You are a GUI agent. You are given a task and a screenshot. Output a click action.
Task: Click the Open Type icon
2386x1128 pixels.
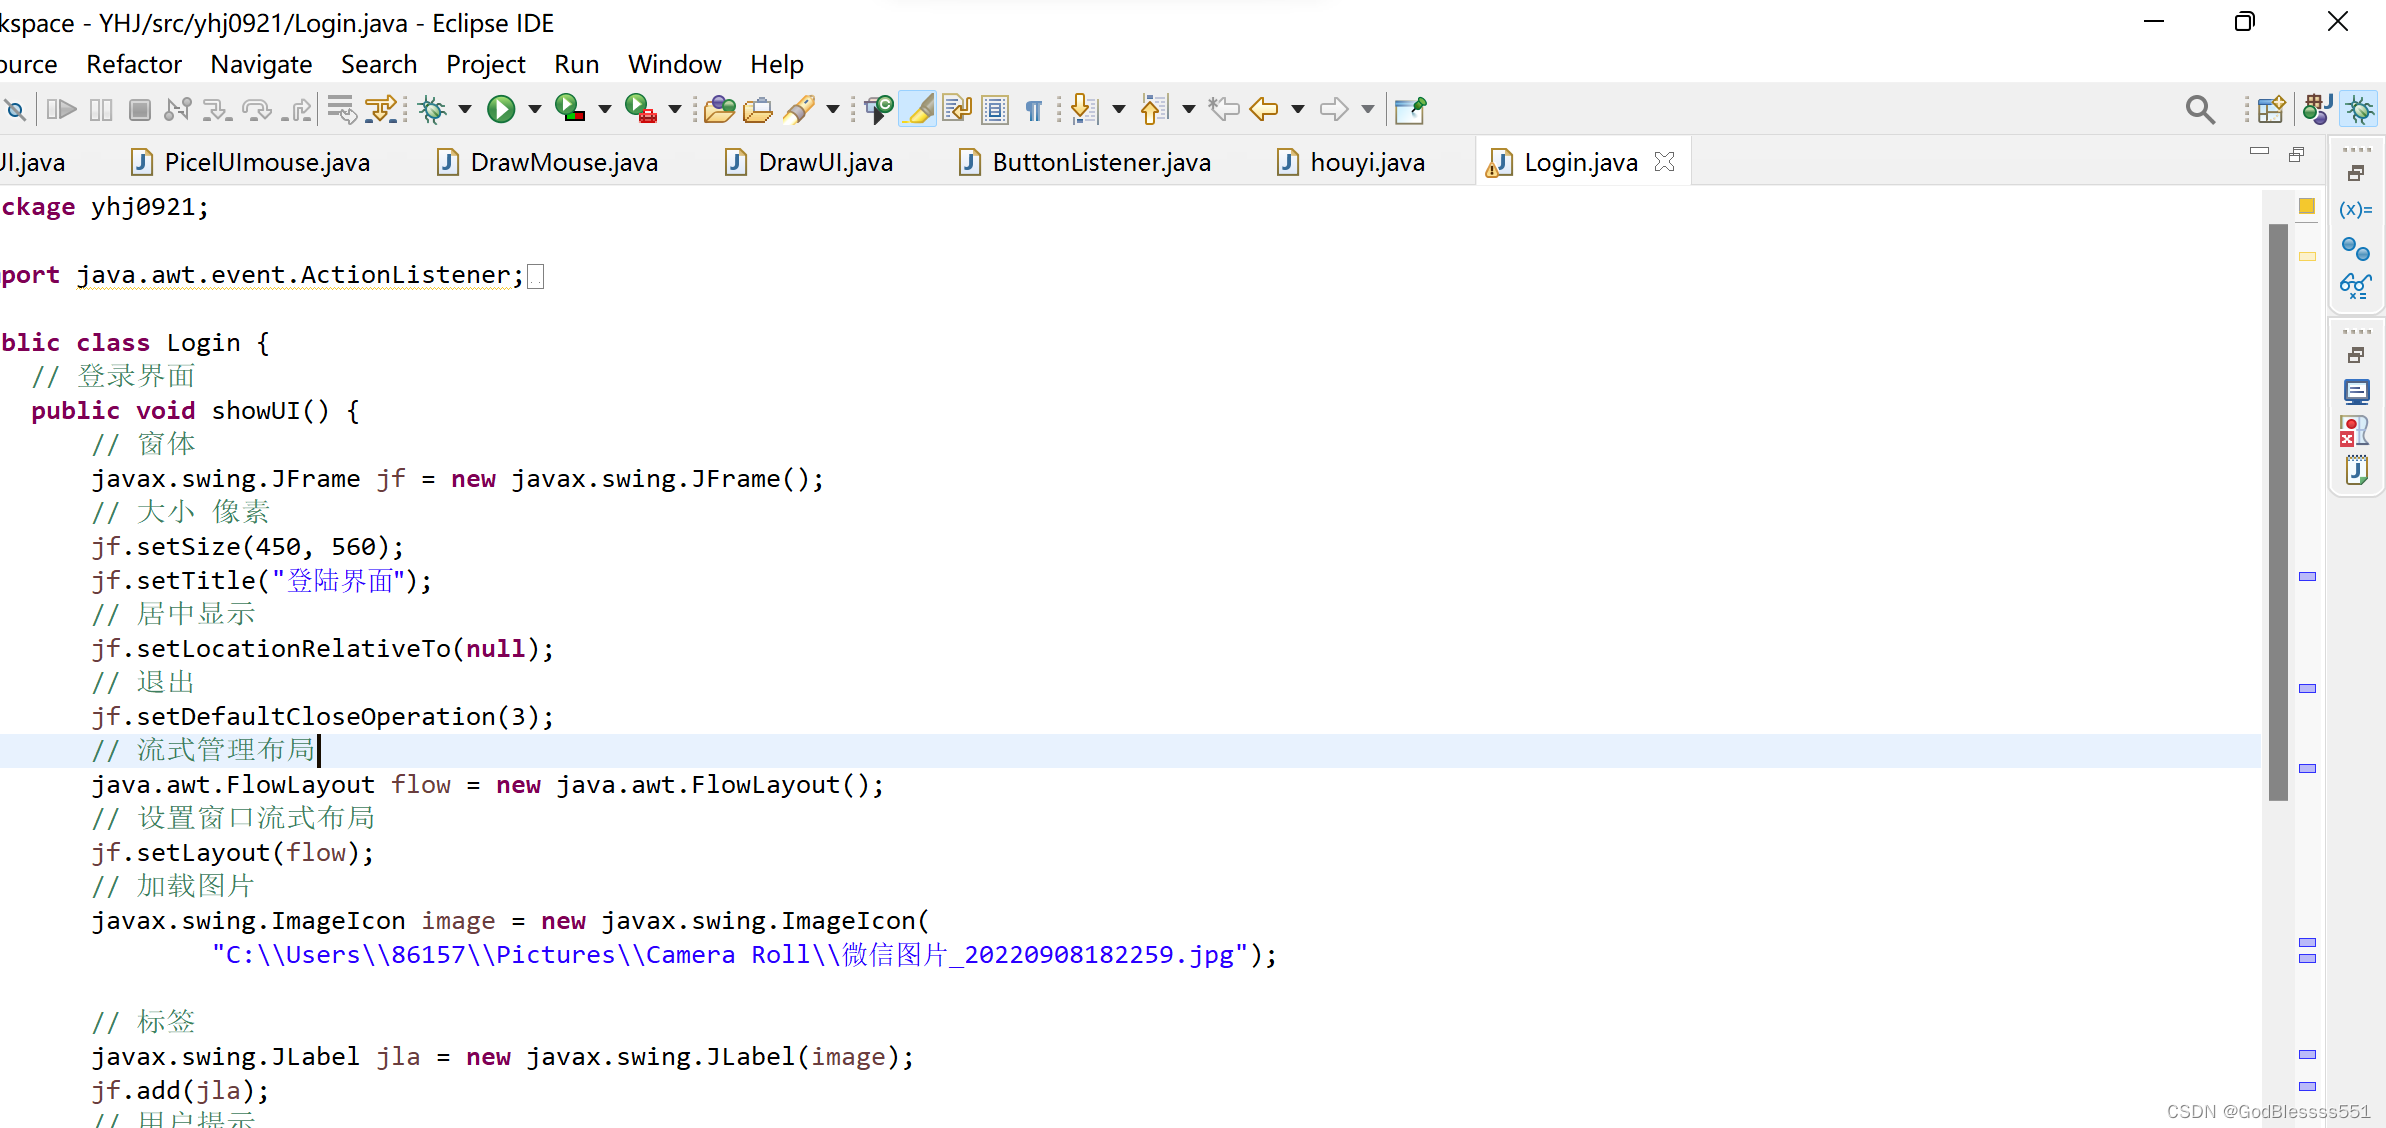(x=719, y=109)
